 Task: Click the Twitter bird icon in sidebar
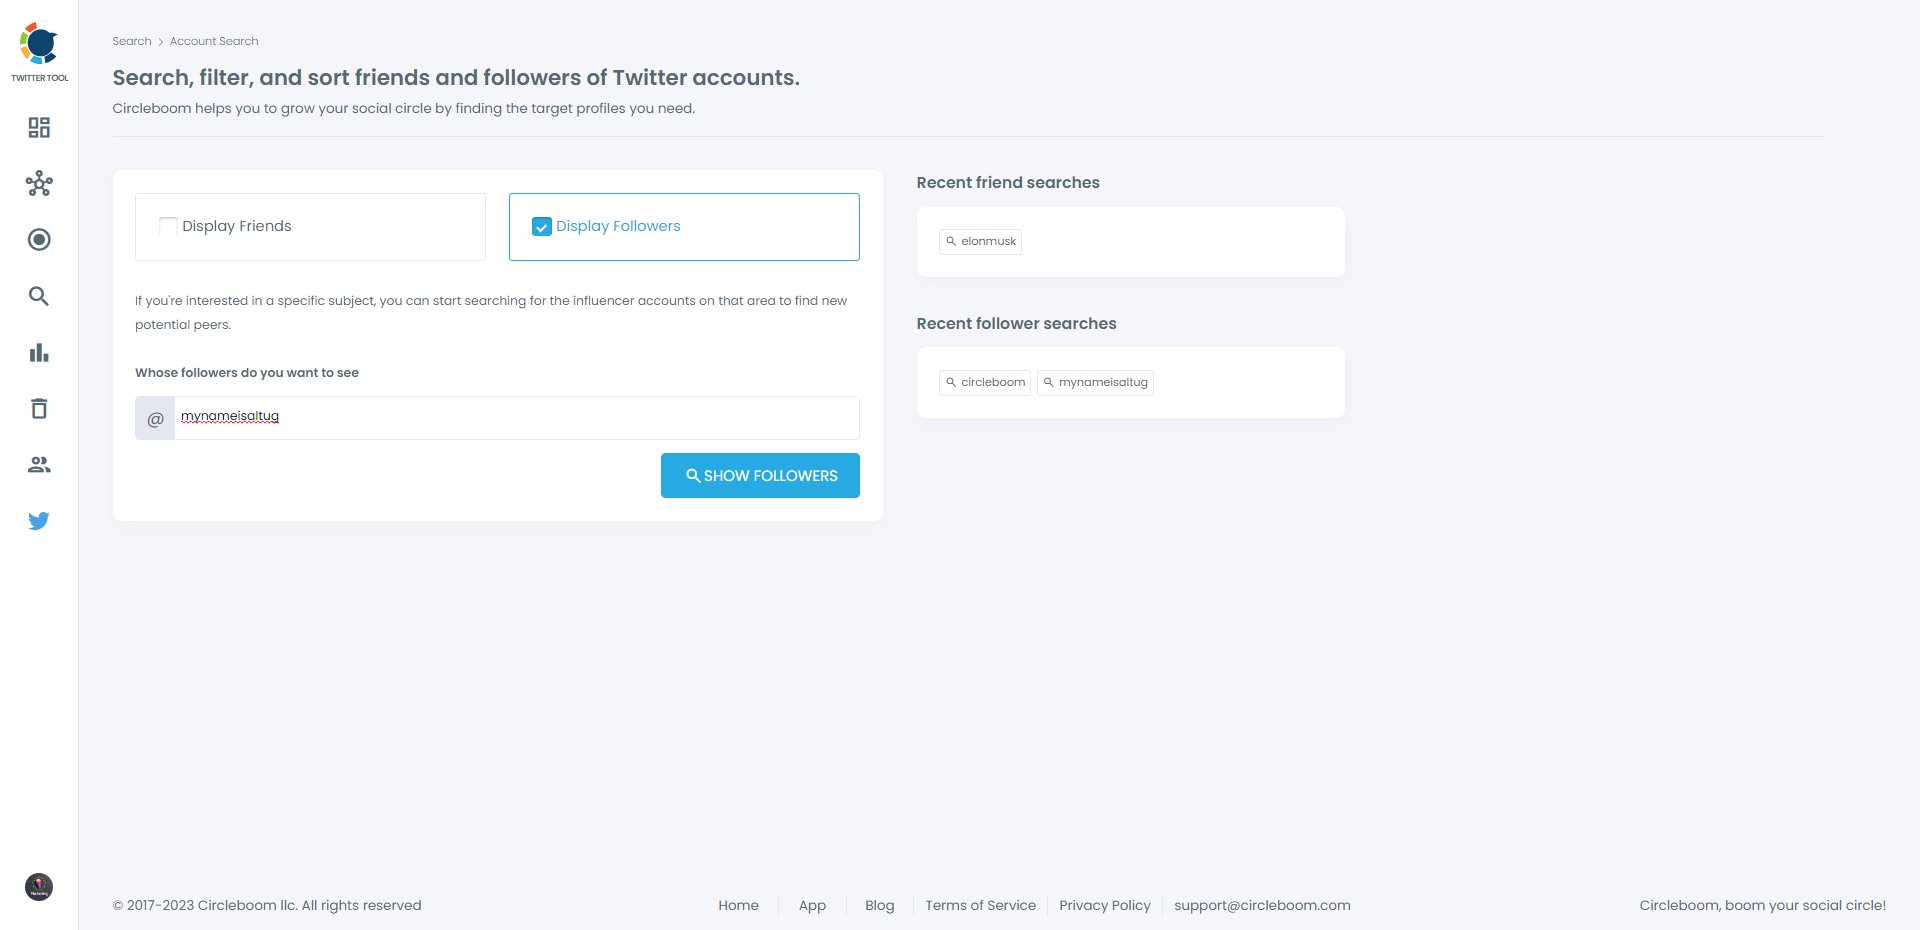point(38,520)
